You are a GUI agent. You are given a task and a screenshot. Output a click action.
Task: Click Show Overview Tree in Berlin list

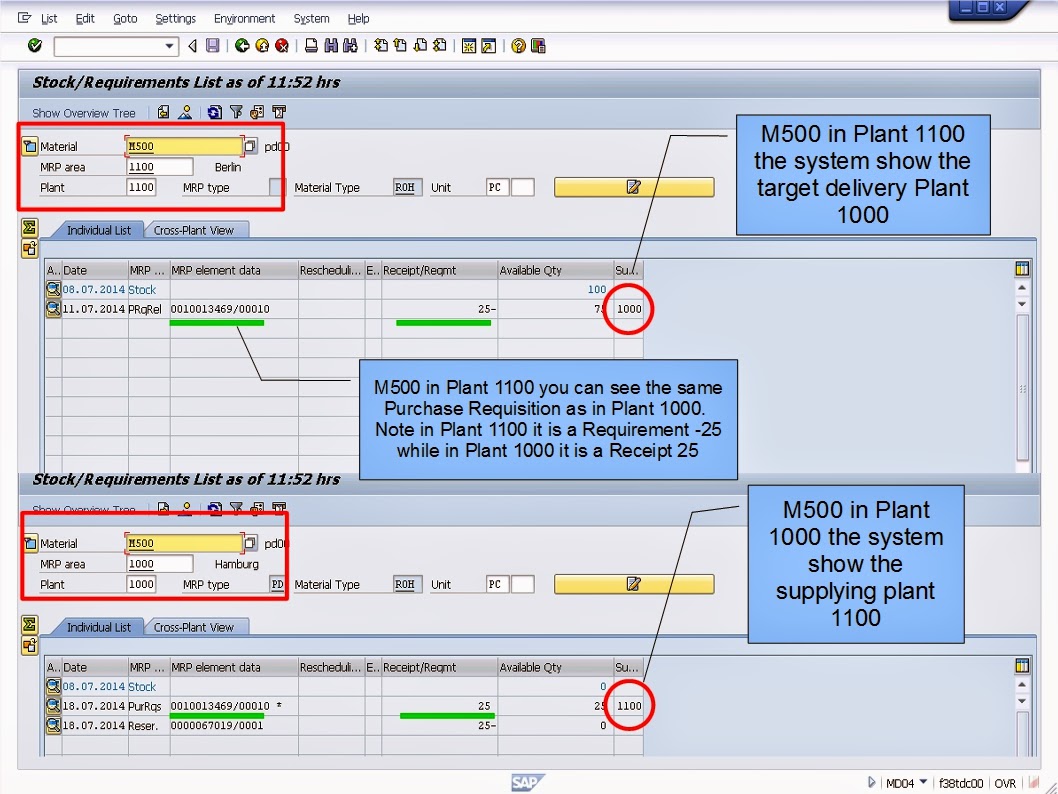84,113
